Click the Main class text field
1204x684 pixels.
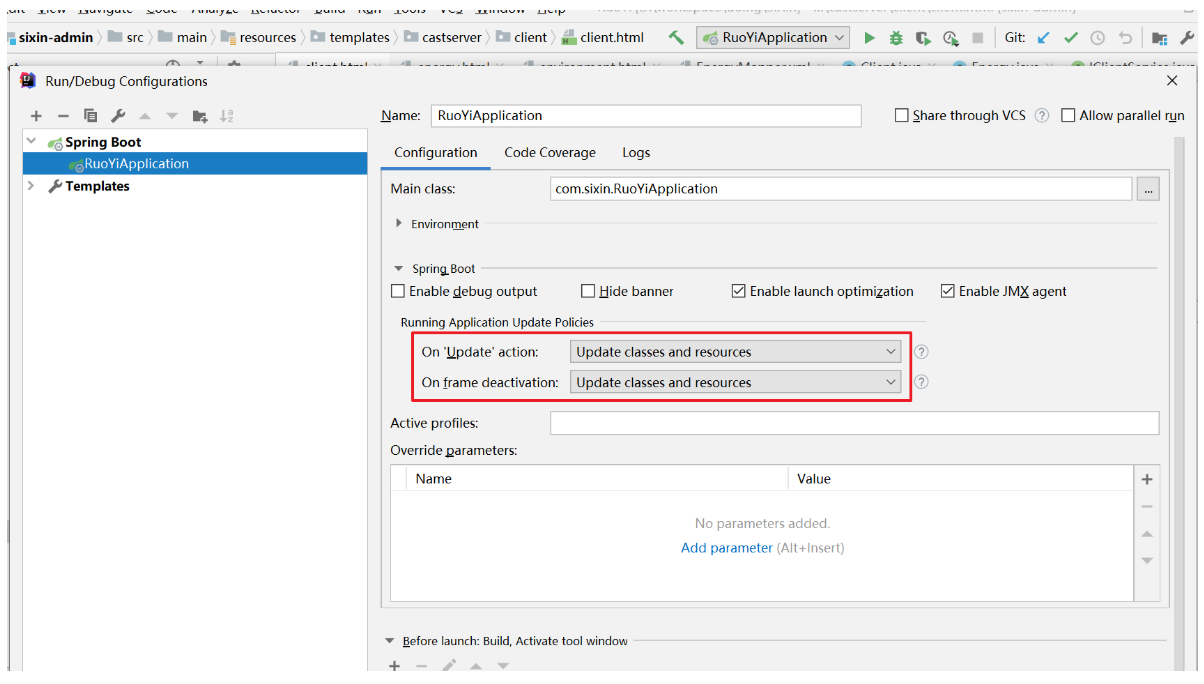click(841, 188)
